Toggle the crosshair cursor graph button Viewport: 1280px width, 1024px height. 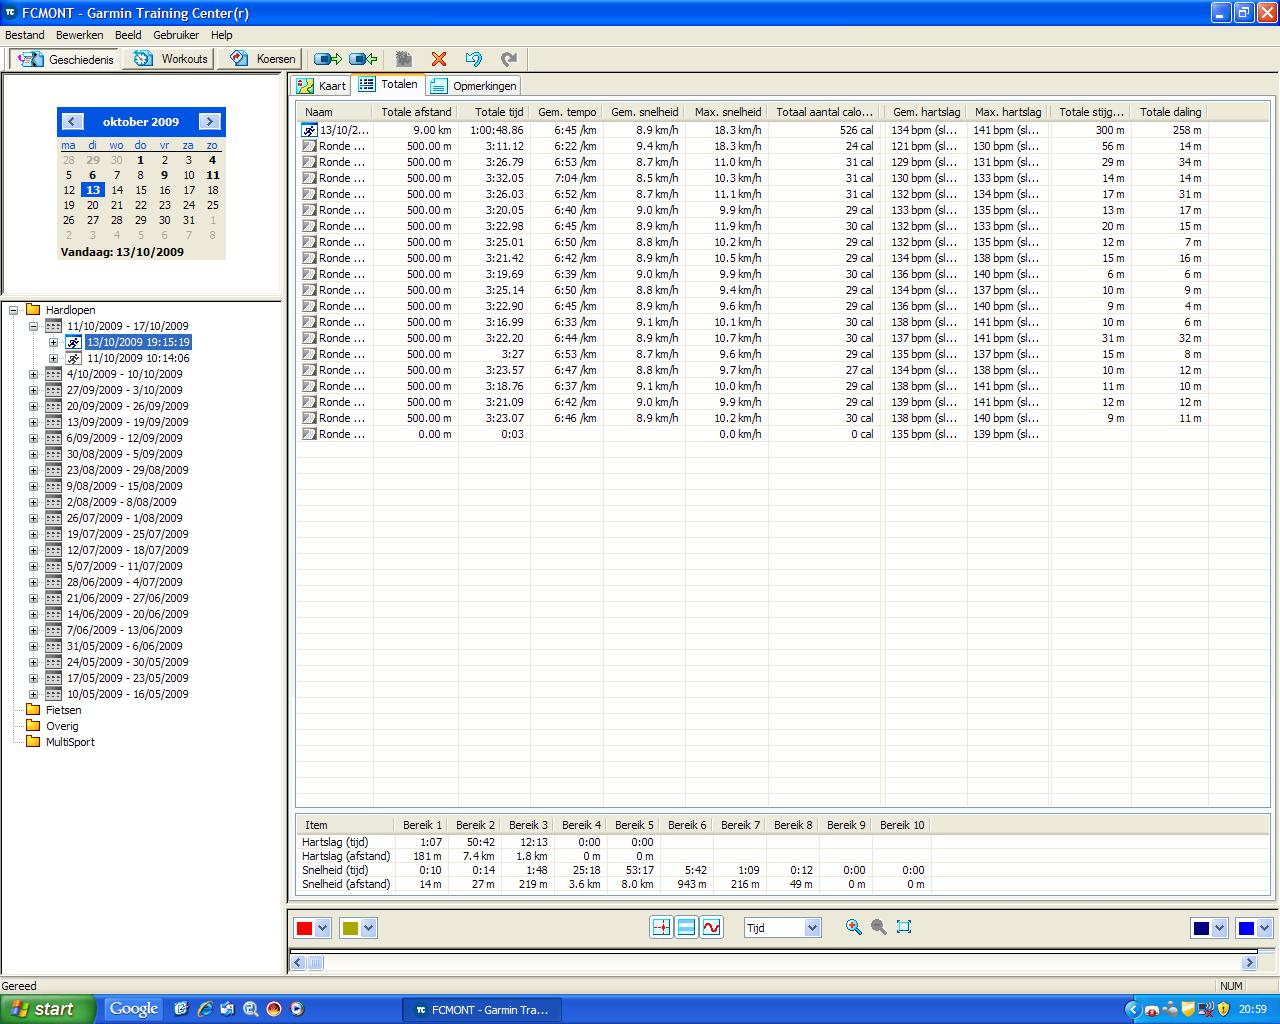pyautogui.click(x=661, y=928)
